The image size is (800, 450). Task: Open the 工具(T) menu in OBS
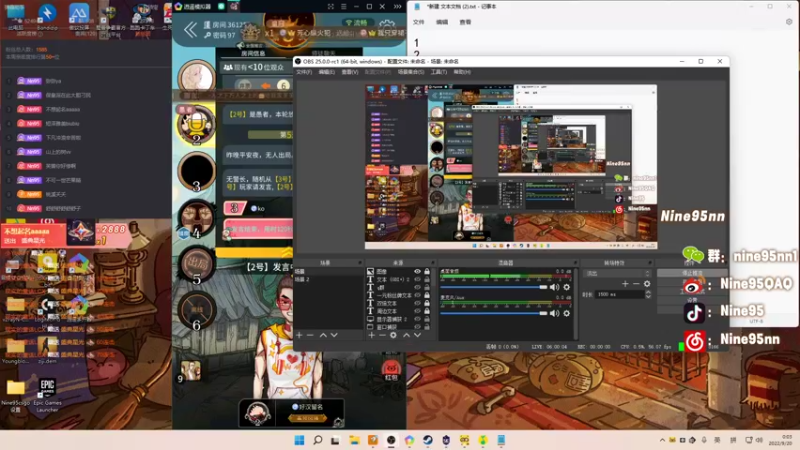pos(439,72)
